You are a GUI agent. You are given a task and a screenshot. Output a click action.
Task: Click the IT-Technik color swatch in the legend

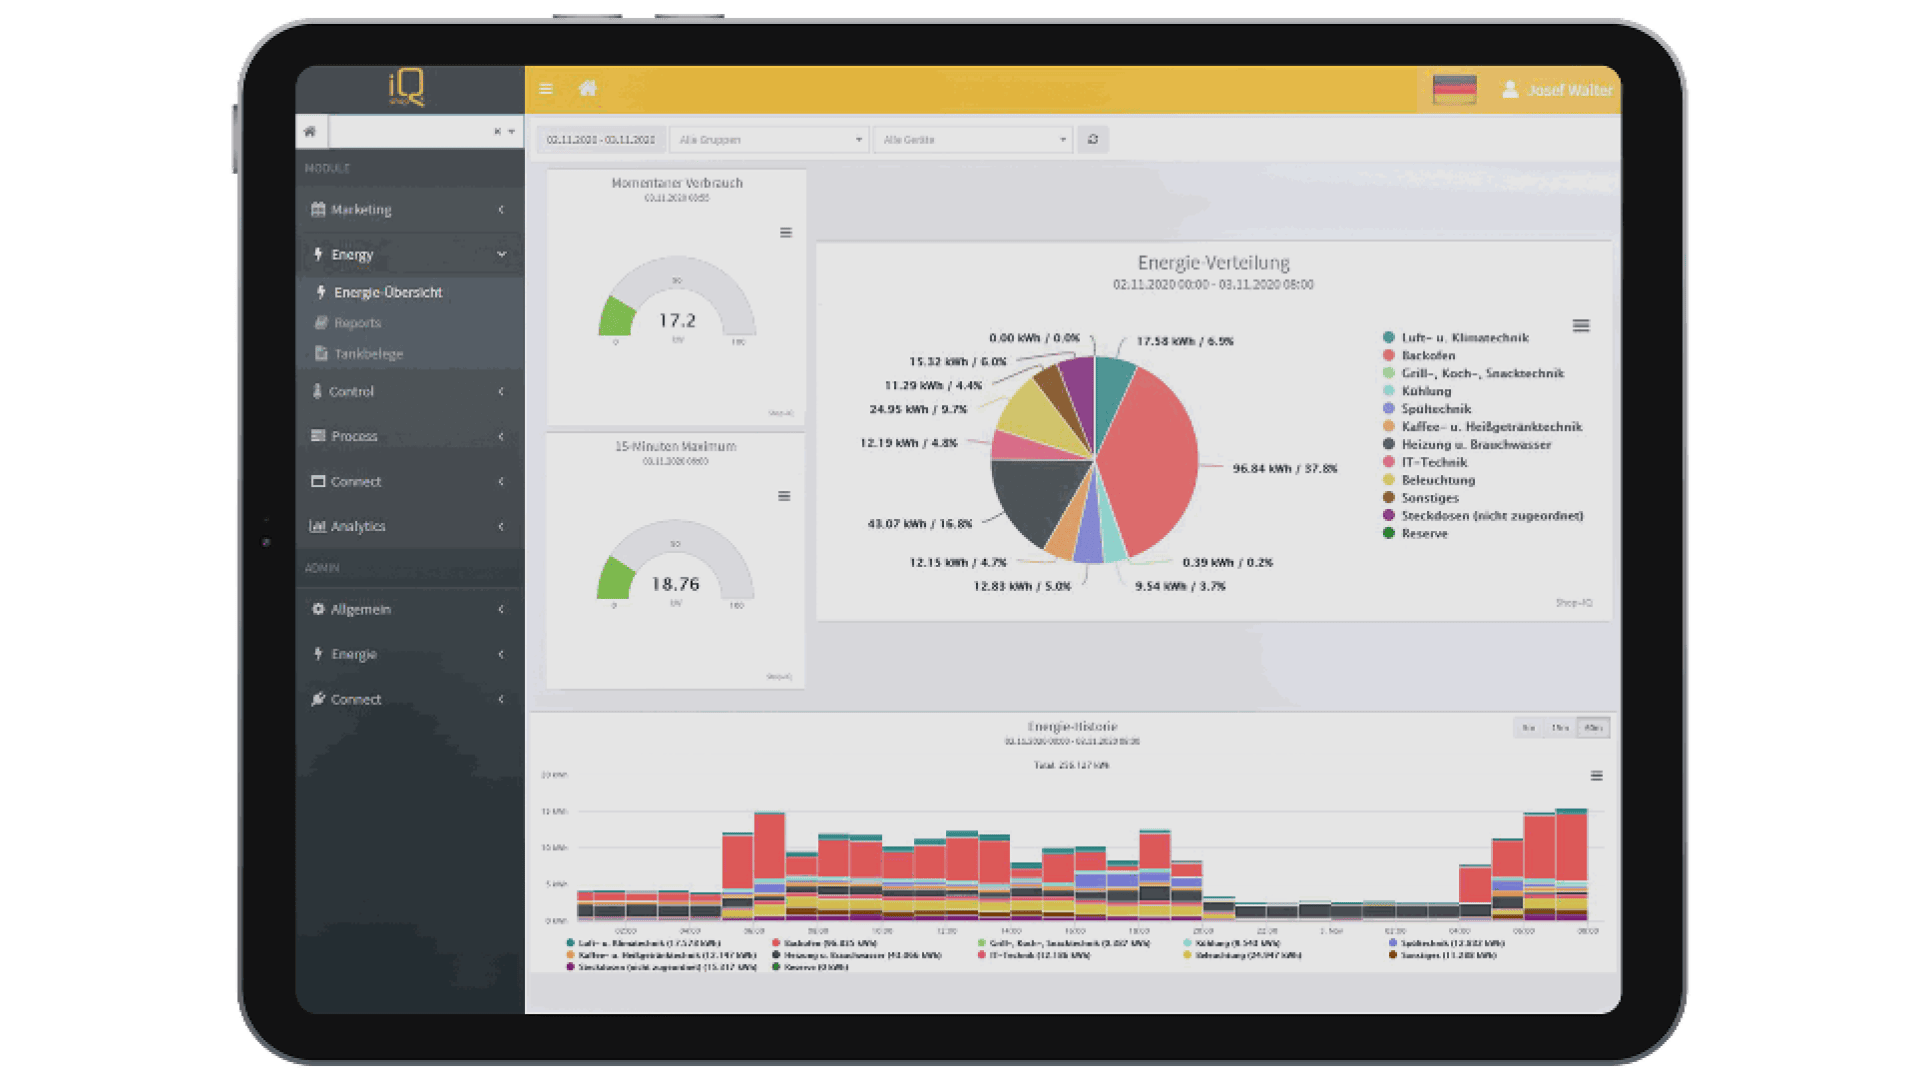[1387, 462]
